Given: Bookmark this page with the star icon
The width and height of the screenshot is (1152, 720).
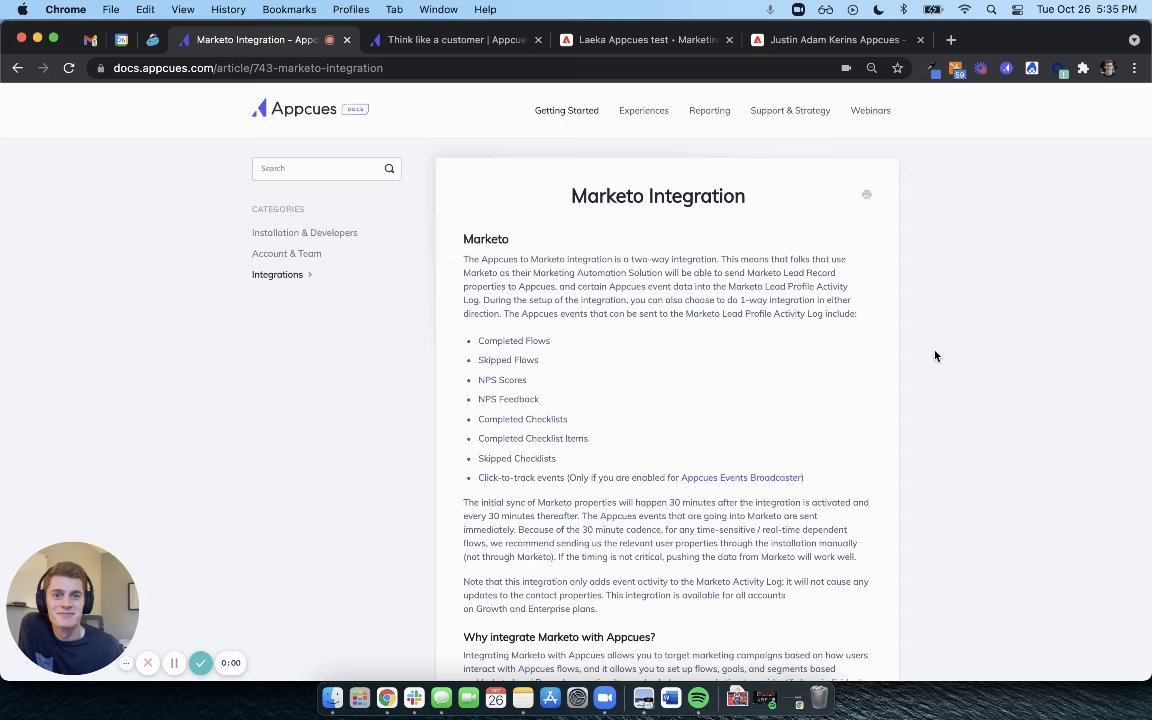Looking at the screenshot, I should (897, 68).
